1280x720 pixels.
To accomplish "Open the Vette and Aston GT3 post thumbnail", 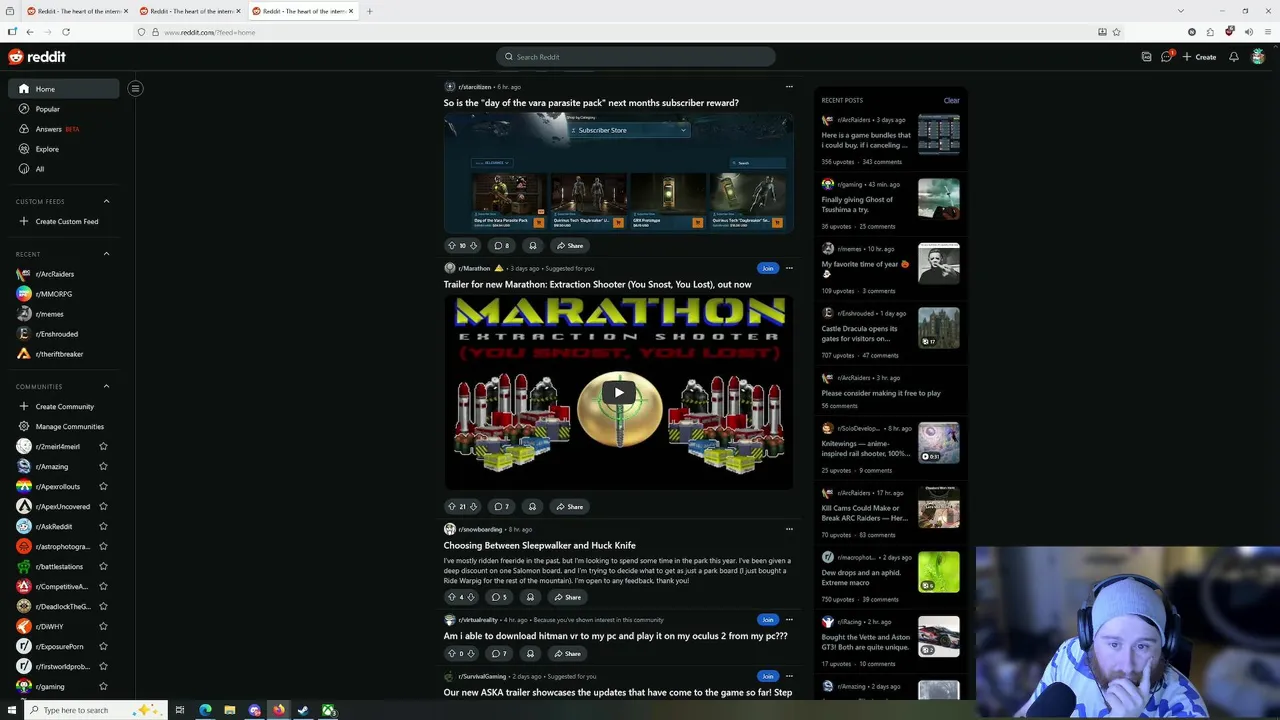I will coord(939,636).
